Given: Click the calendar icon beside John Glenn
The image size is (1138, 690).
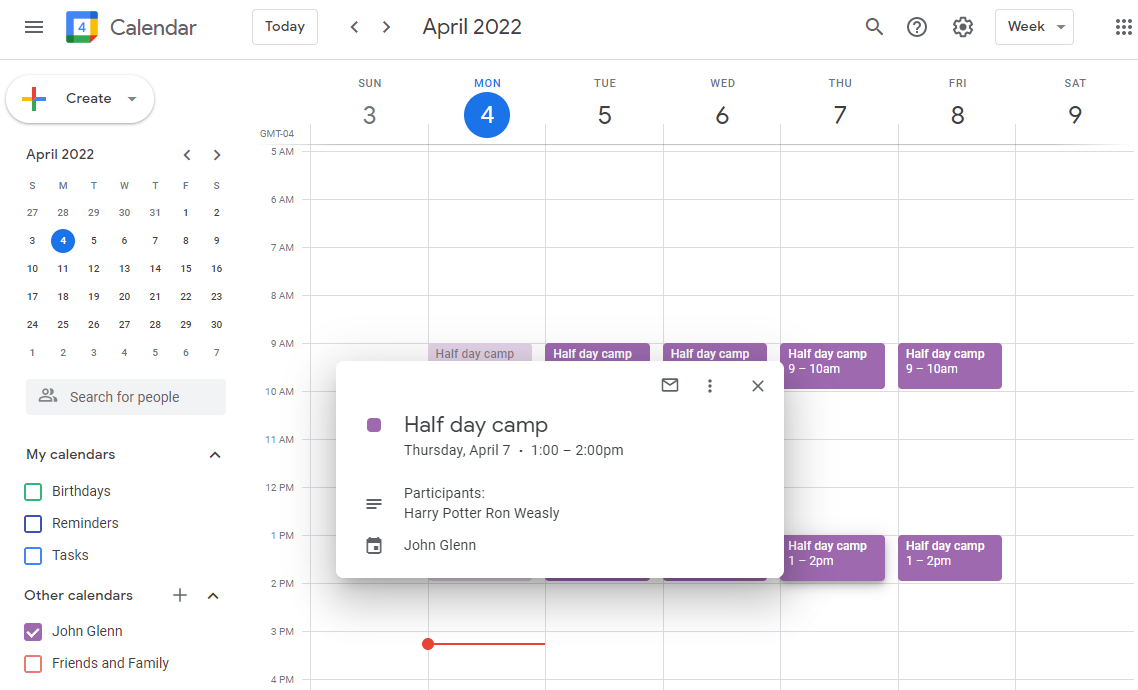Looking at the screenshot, I should click(374, 545).
